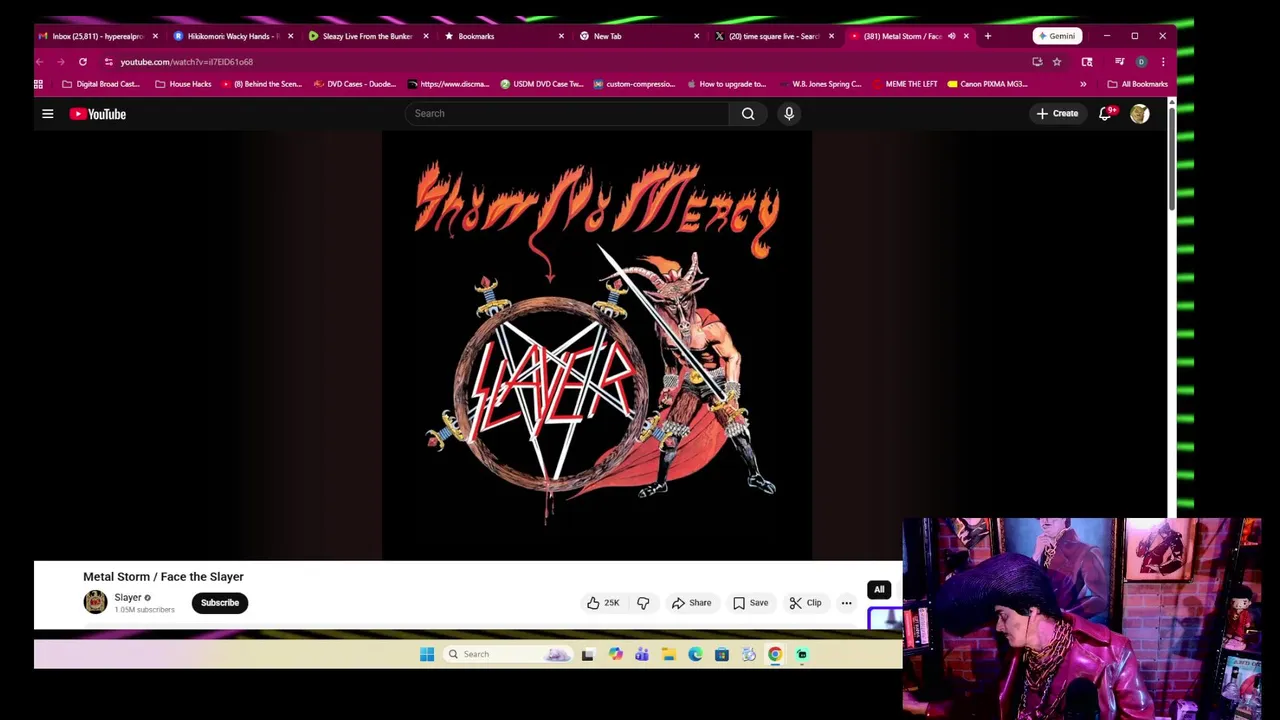Open DVD Cases bookmark
The height and width of the screenshot is (720, 1280).
coord(355,84)
